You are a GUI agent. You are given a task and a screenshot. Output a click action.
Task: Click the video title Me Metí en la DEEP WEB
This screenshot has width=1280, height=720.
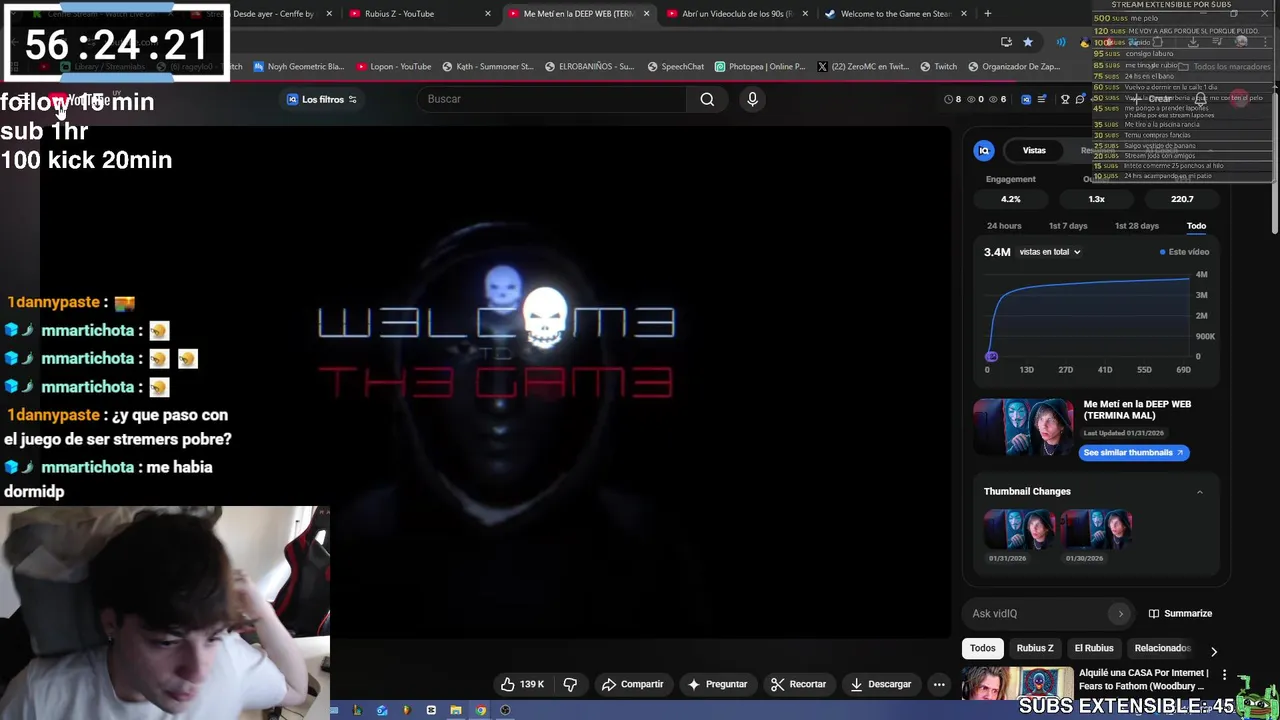(x=1137, y=410)
